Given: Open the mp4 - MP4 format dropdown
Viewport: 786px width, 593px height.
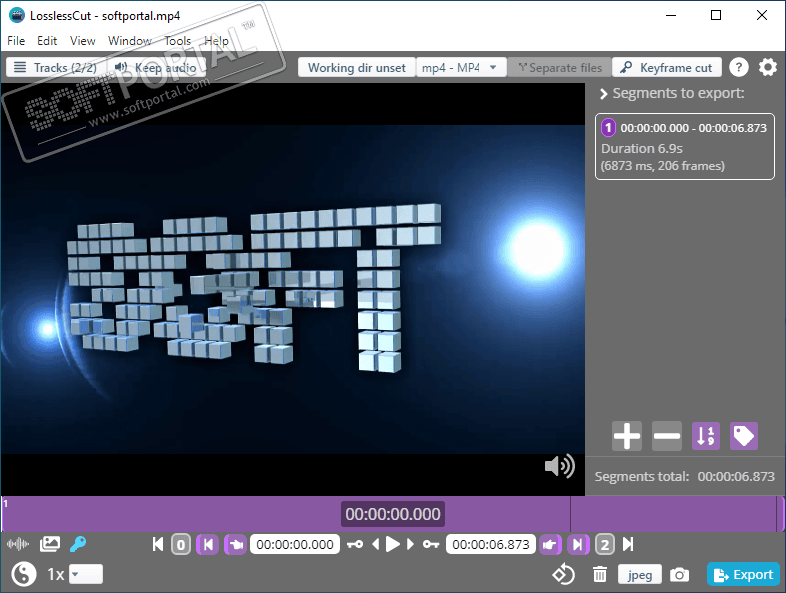Looking at the screenshot, I should 461,67.
